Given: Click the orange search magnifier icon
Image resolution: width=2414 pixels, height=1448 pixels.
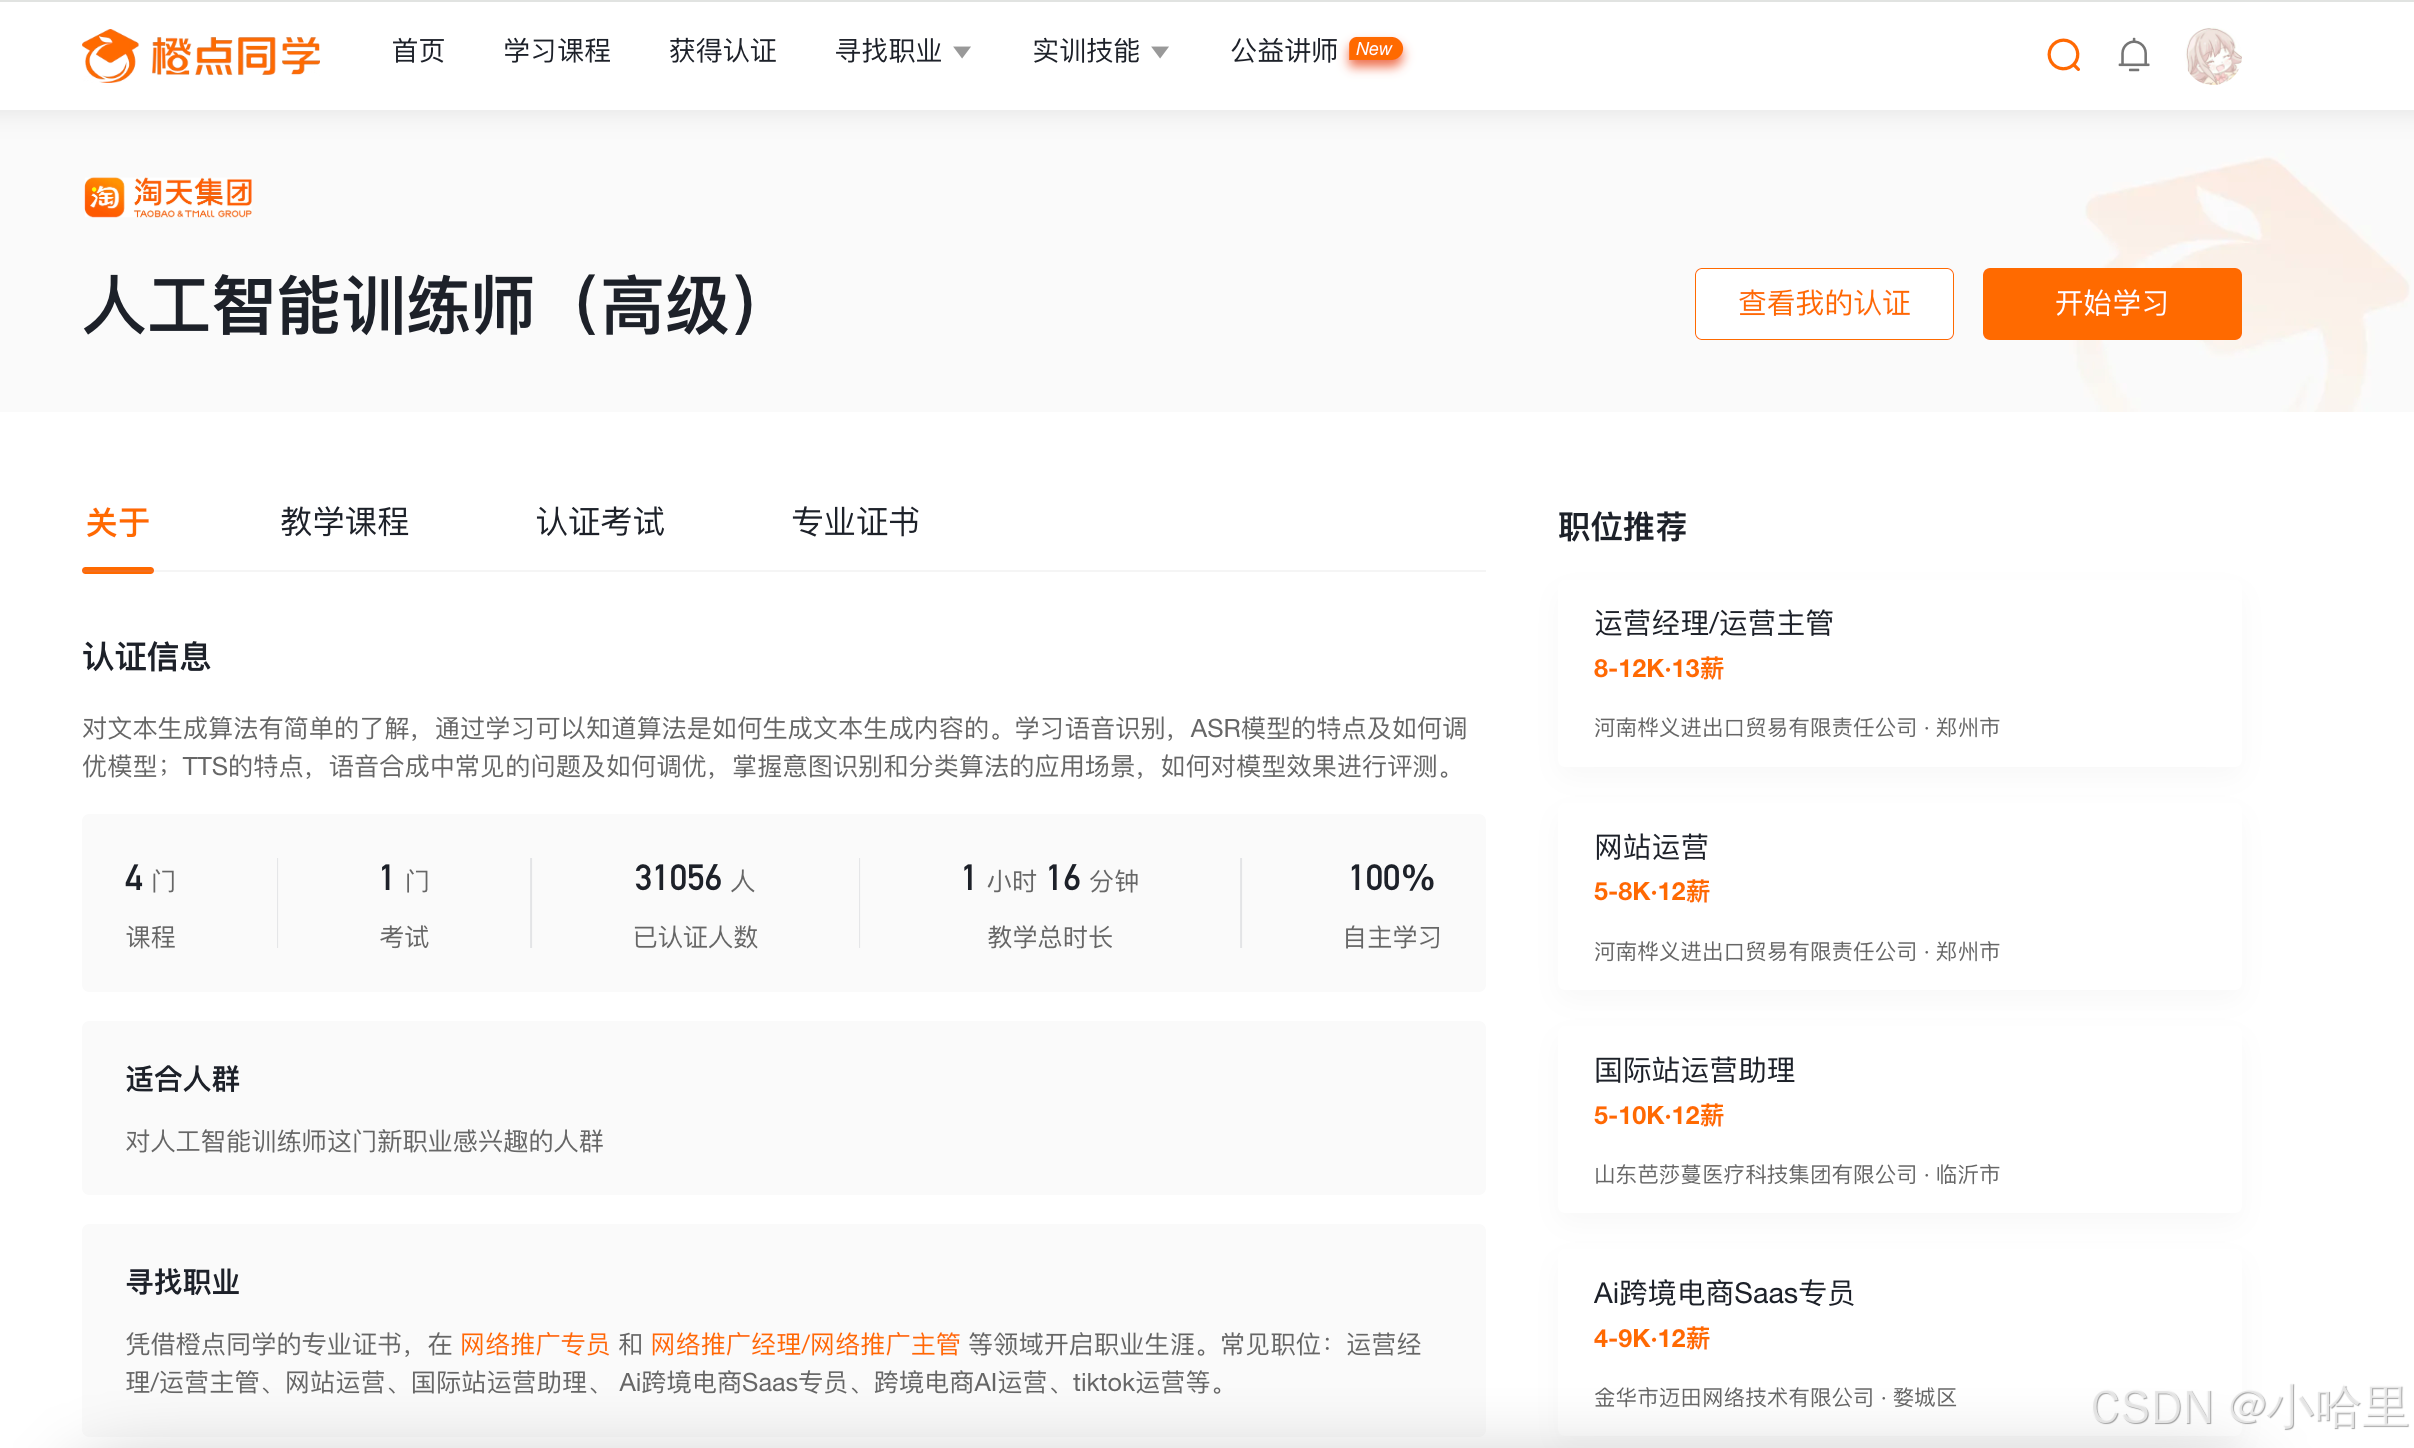Looking at the screenshot, I should pyautogui.click(x=2063, y=55).
